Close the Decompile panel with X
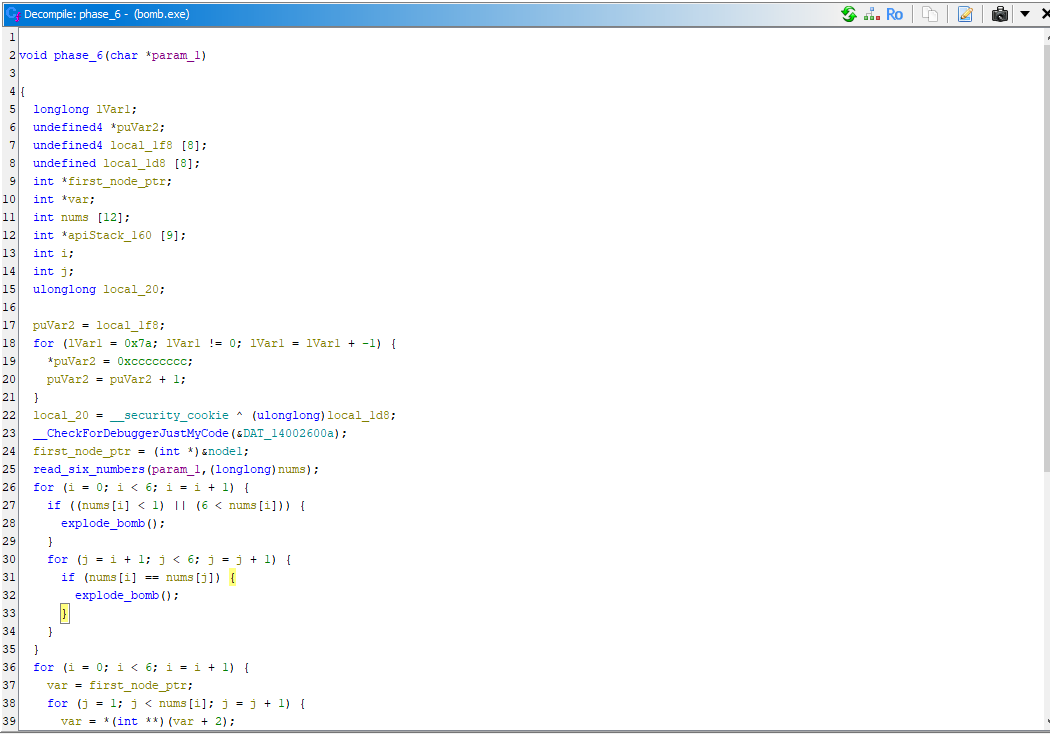The height and width of the screenshot is (734, 1050). click(1042, 14)
